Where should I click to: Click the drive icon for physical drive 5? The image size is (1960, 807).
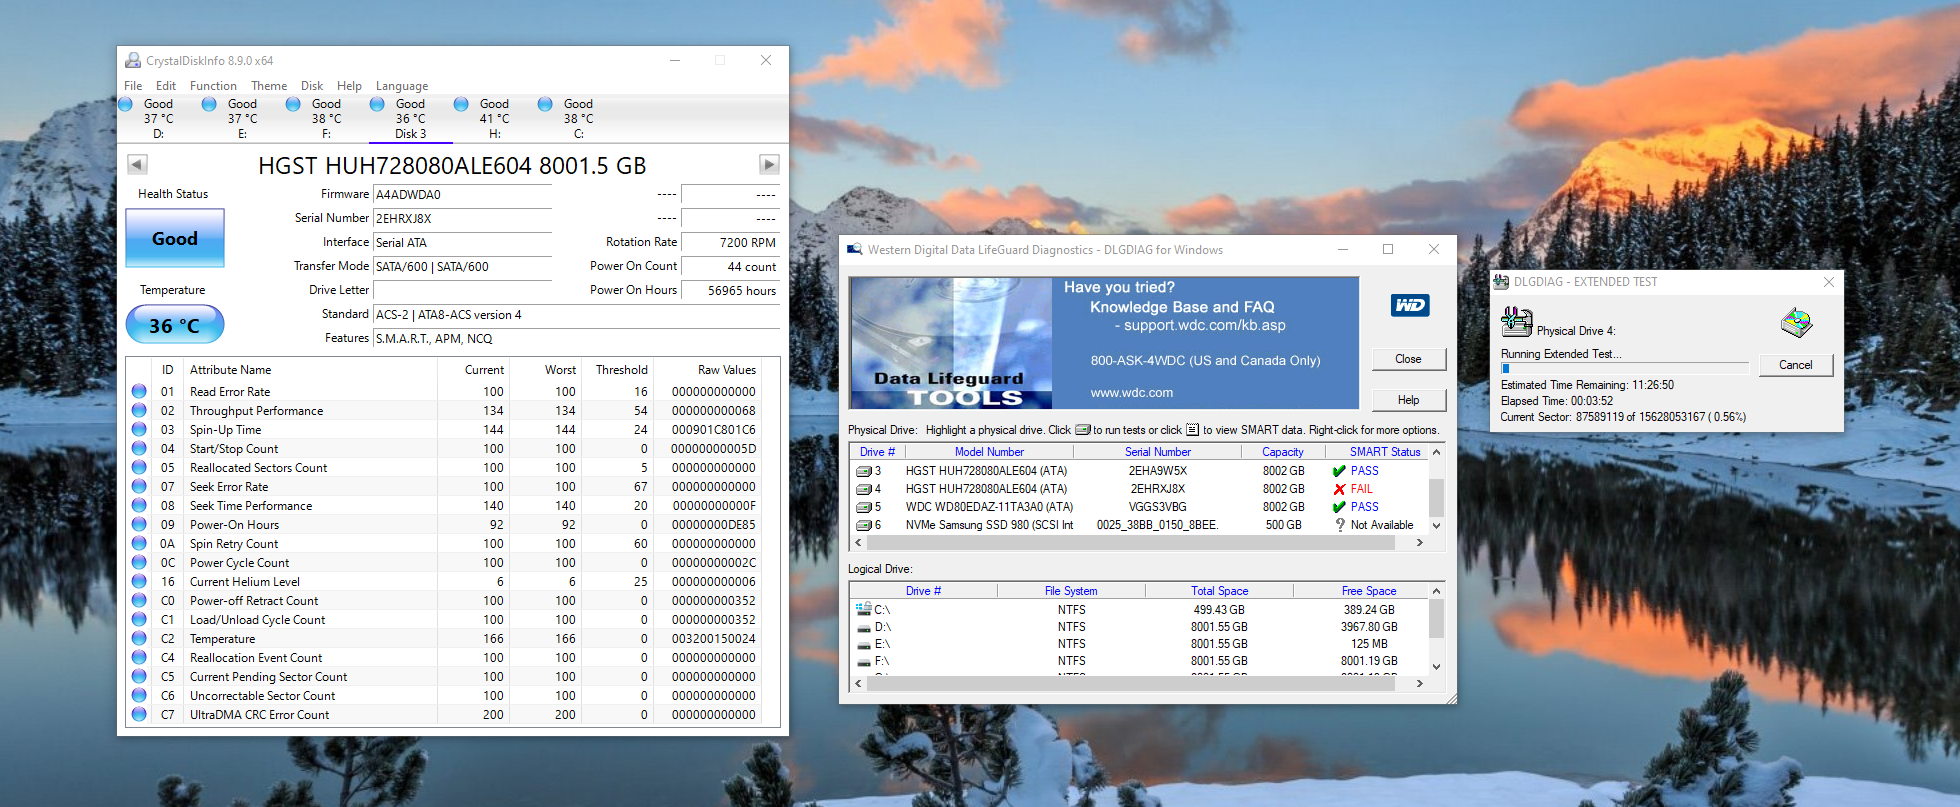point(864,507)
